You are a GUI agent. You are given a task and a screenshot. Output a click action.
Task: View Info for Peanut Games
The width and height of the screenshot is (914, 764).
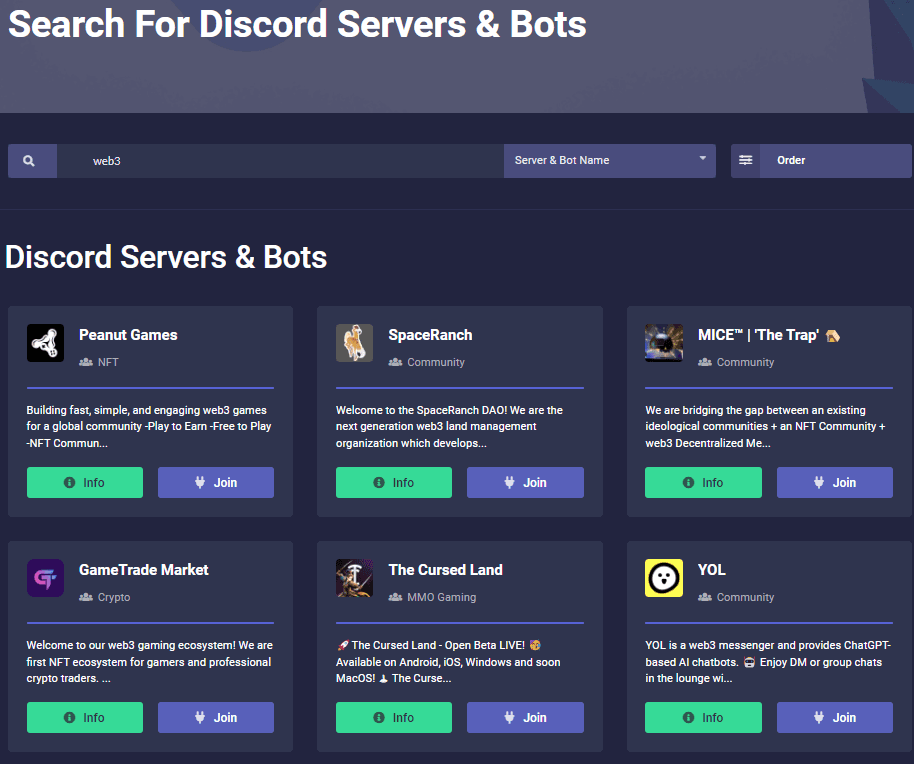click(x=85, y=483)
